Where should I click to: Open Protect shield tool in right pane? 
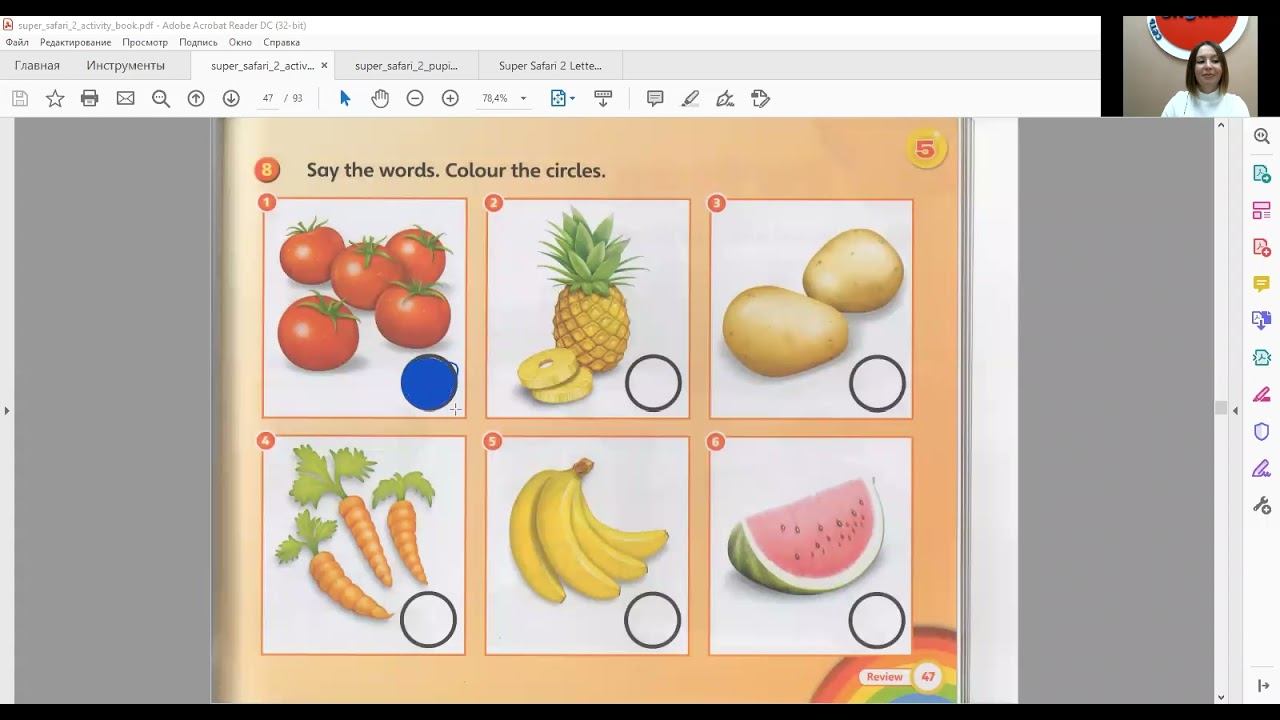click(x=1262, y=431)
